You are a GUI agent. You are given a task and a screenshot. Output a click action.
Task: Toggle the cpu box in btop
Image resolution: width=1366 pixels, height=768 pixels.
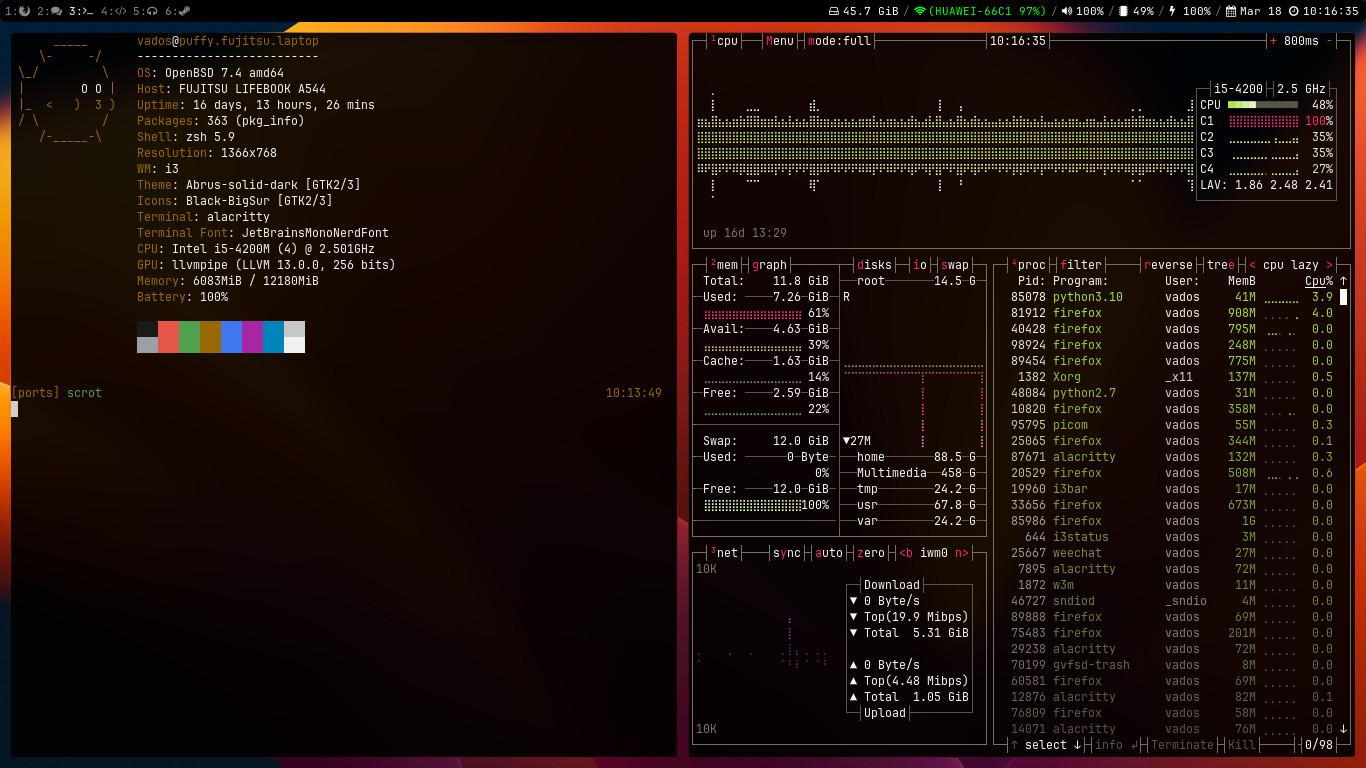(x=724, y=41)
